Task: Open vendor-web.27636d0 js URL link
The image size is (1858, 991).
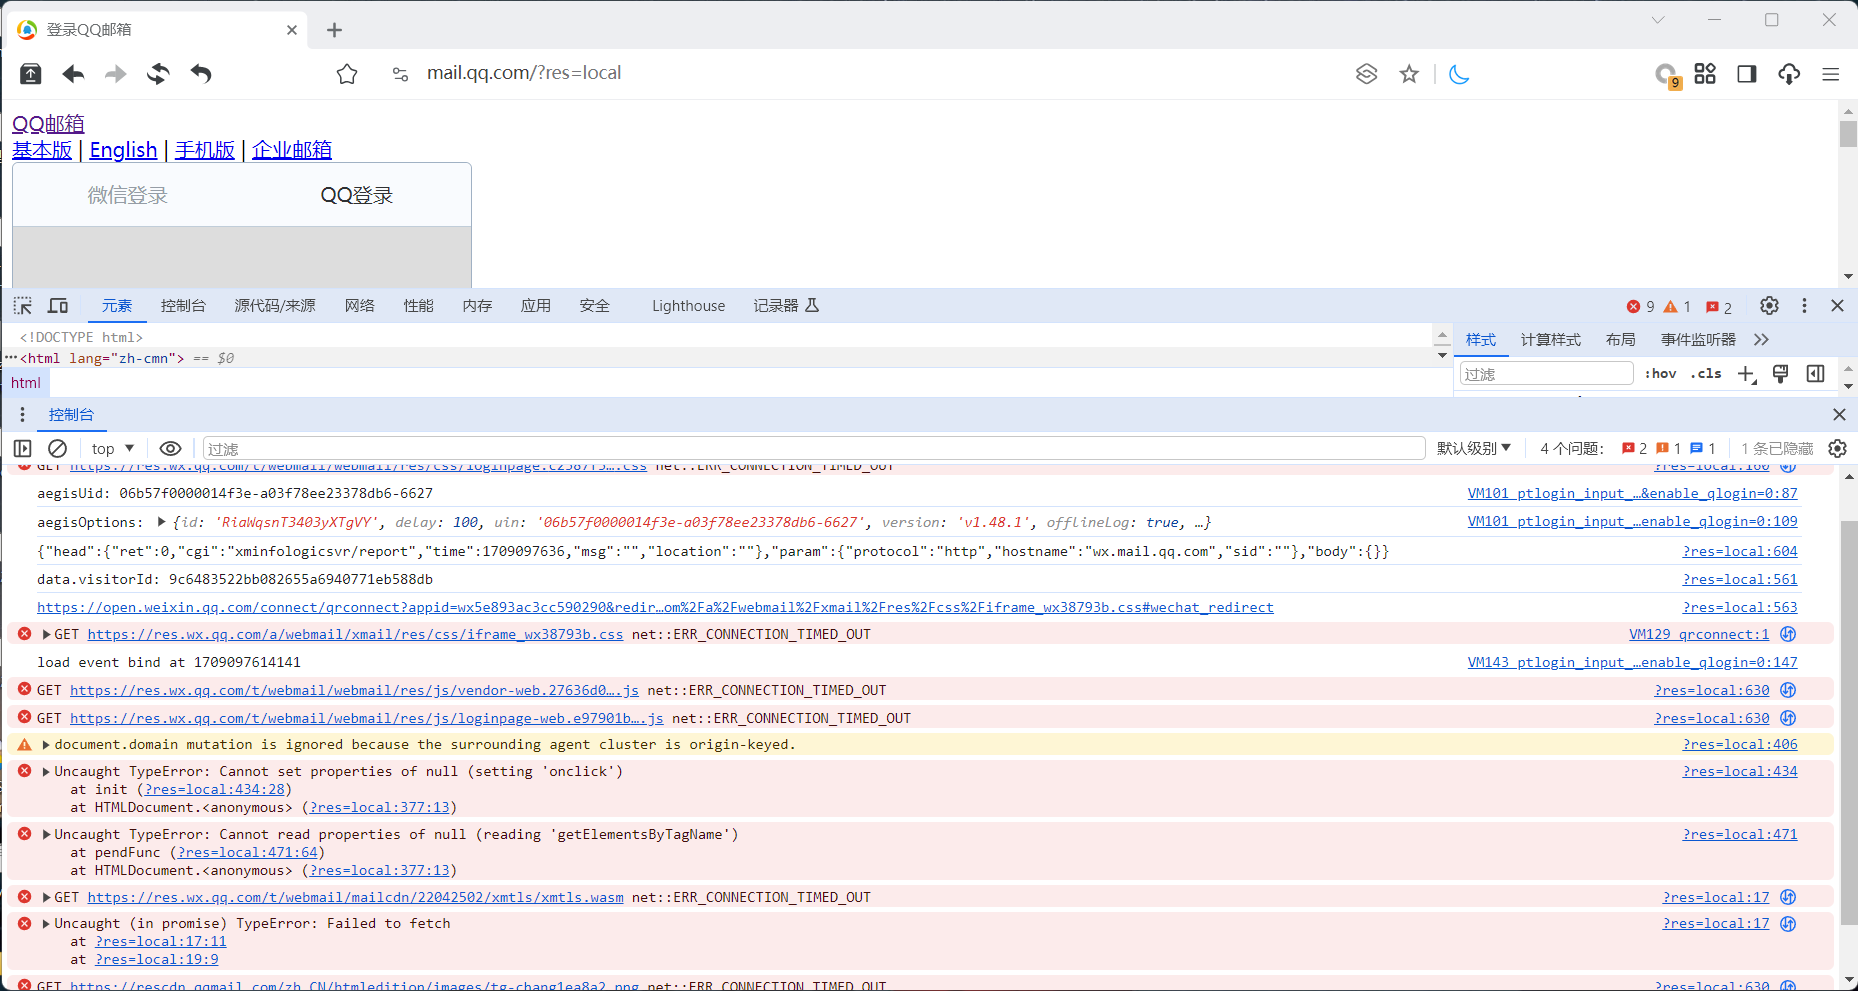Action: click(354, 691)
